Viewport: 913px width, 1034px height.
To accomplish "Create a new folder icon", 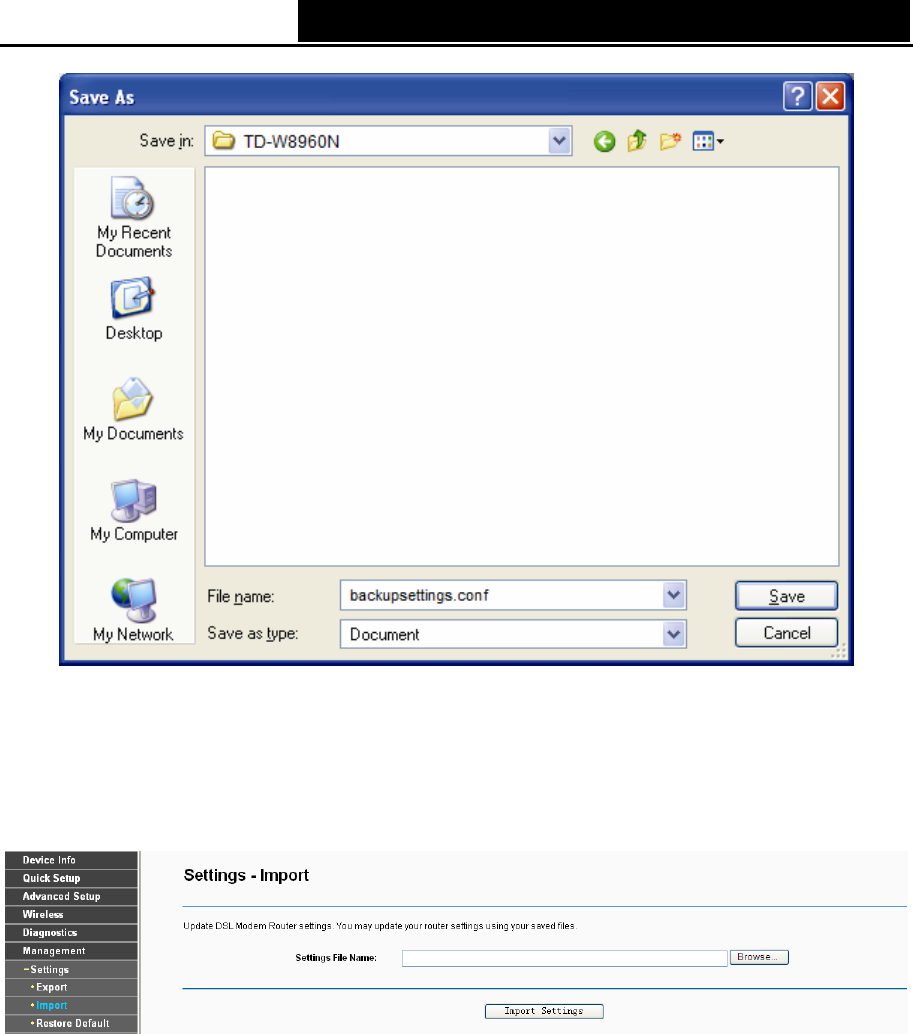I will click(x=670, y=141).
